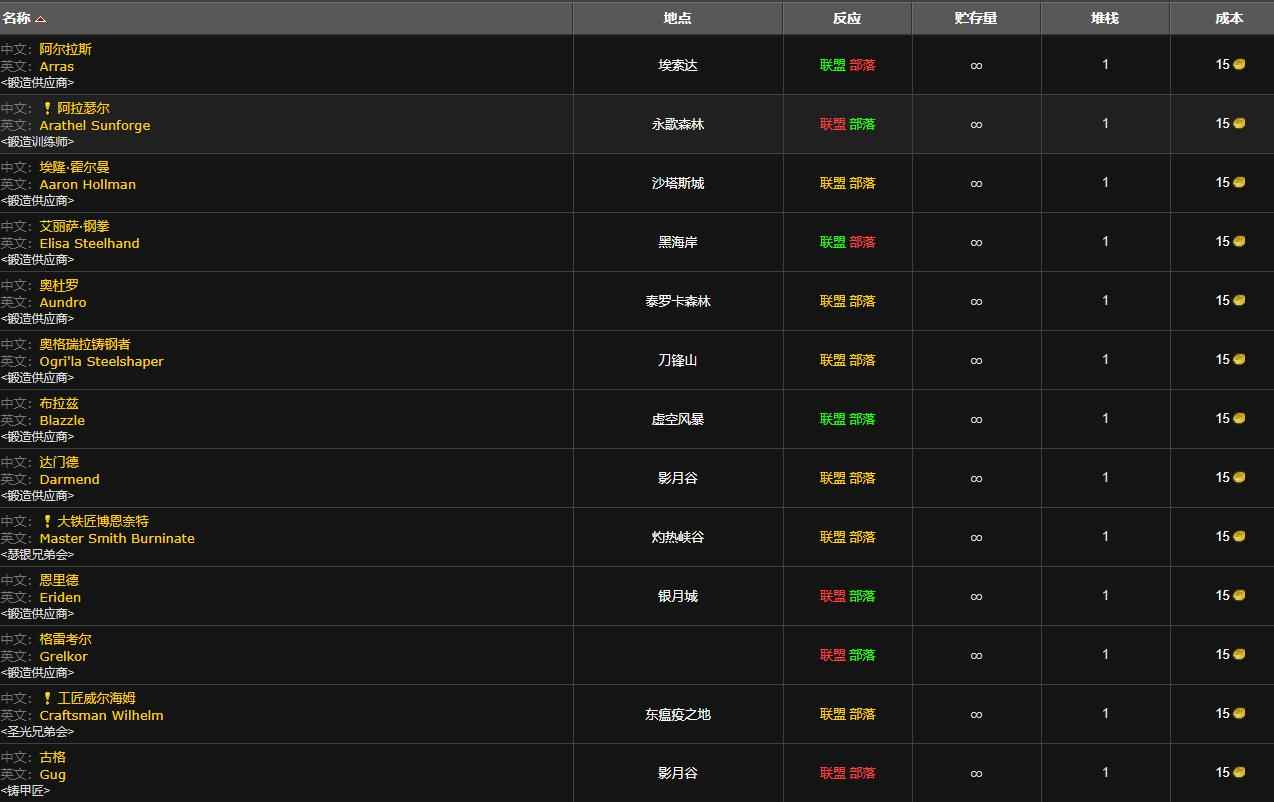Open the Chinese name 埃隆·霍尔曼 link
The height and width of the screenshot is (802, 1274).
click(x=75, y=167)
